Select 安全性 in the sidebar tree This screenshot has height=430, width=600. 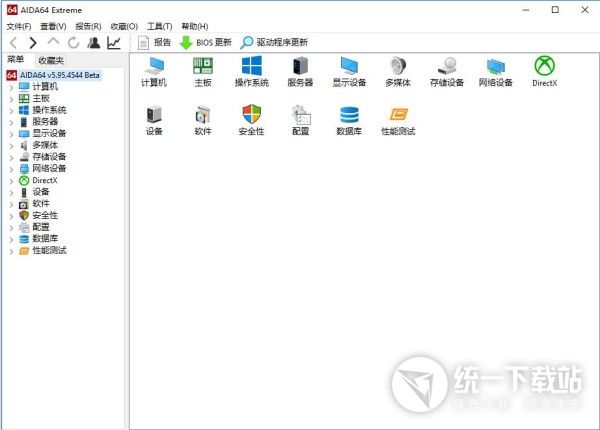45,215
